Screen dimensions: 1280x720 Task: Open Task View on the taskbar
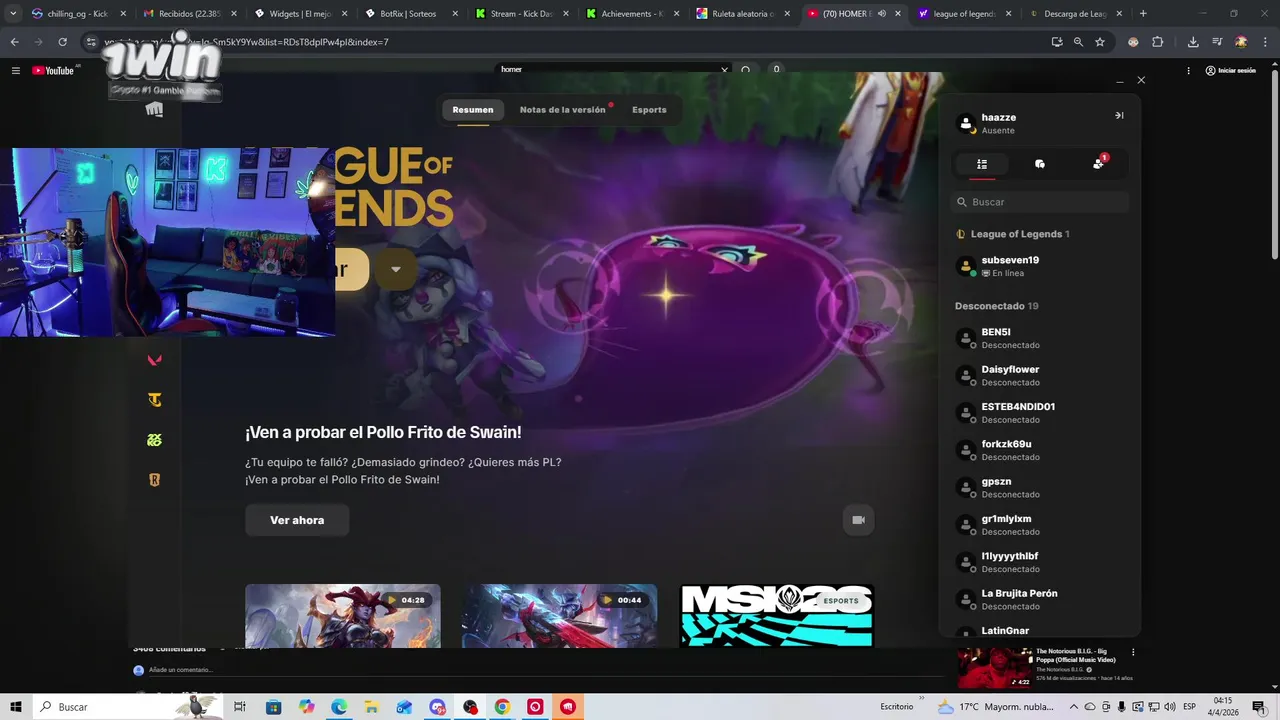(240, 707)
